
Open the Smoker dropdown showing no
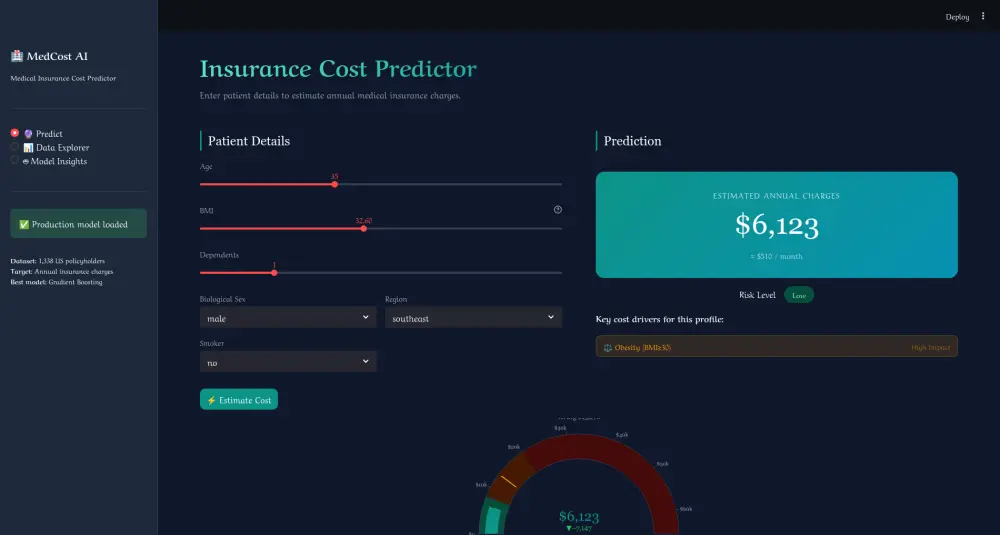(x=288, y=362)
